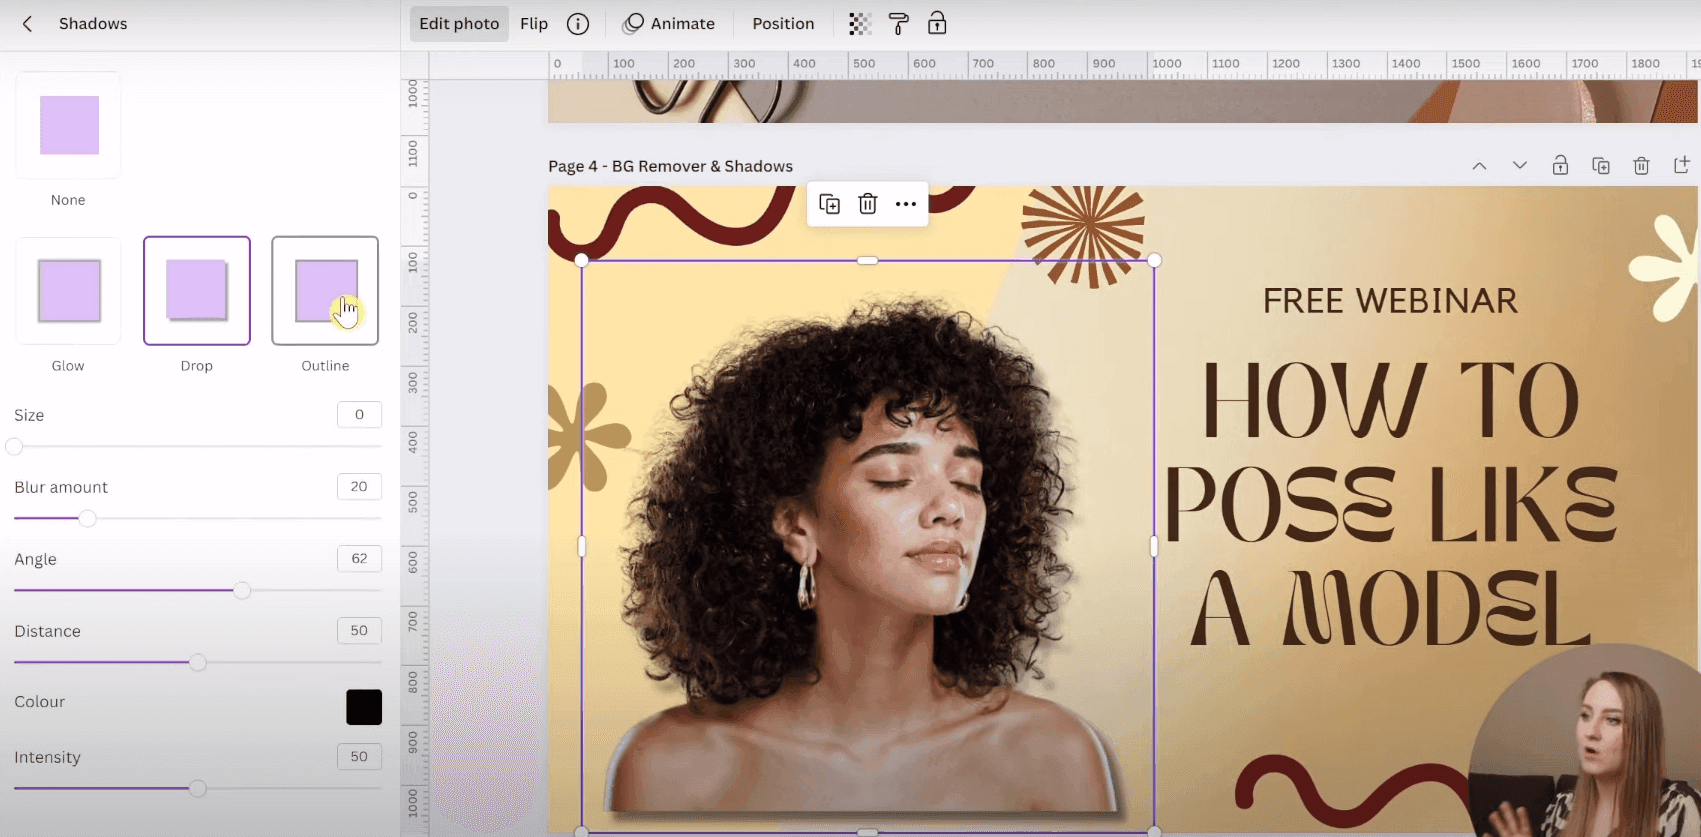Click the Distance value field
This screenshot has width=1701, height=837.
pos(359,631)
